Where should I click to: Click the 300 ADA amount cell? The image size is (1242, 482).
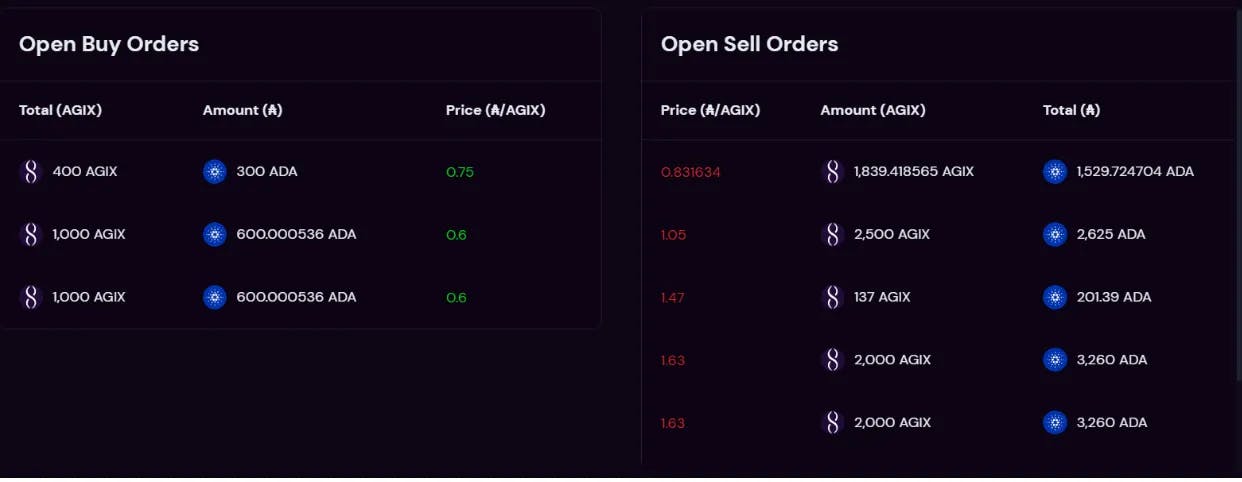click(x=250, y=172)
